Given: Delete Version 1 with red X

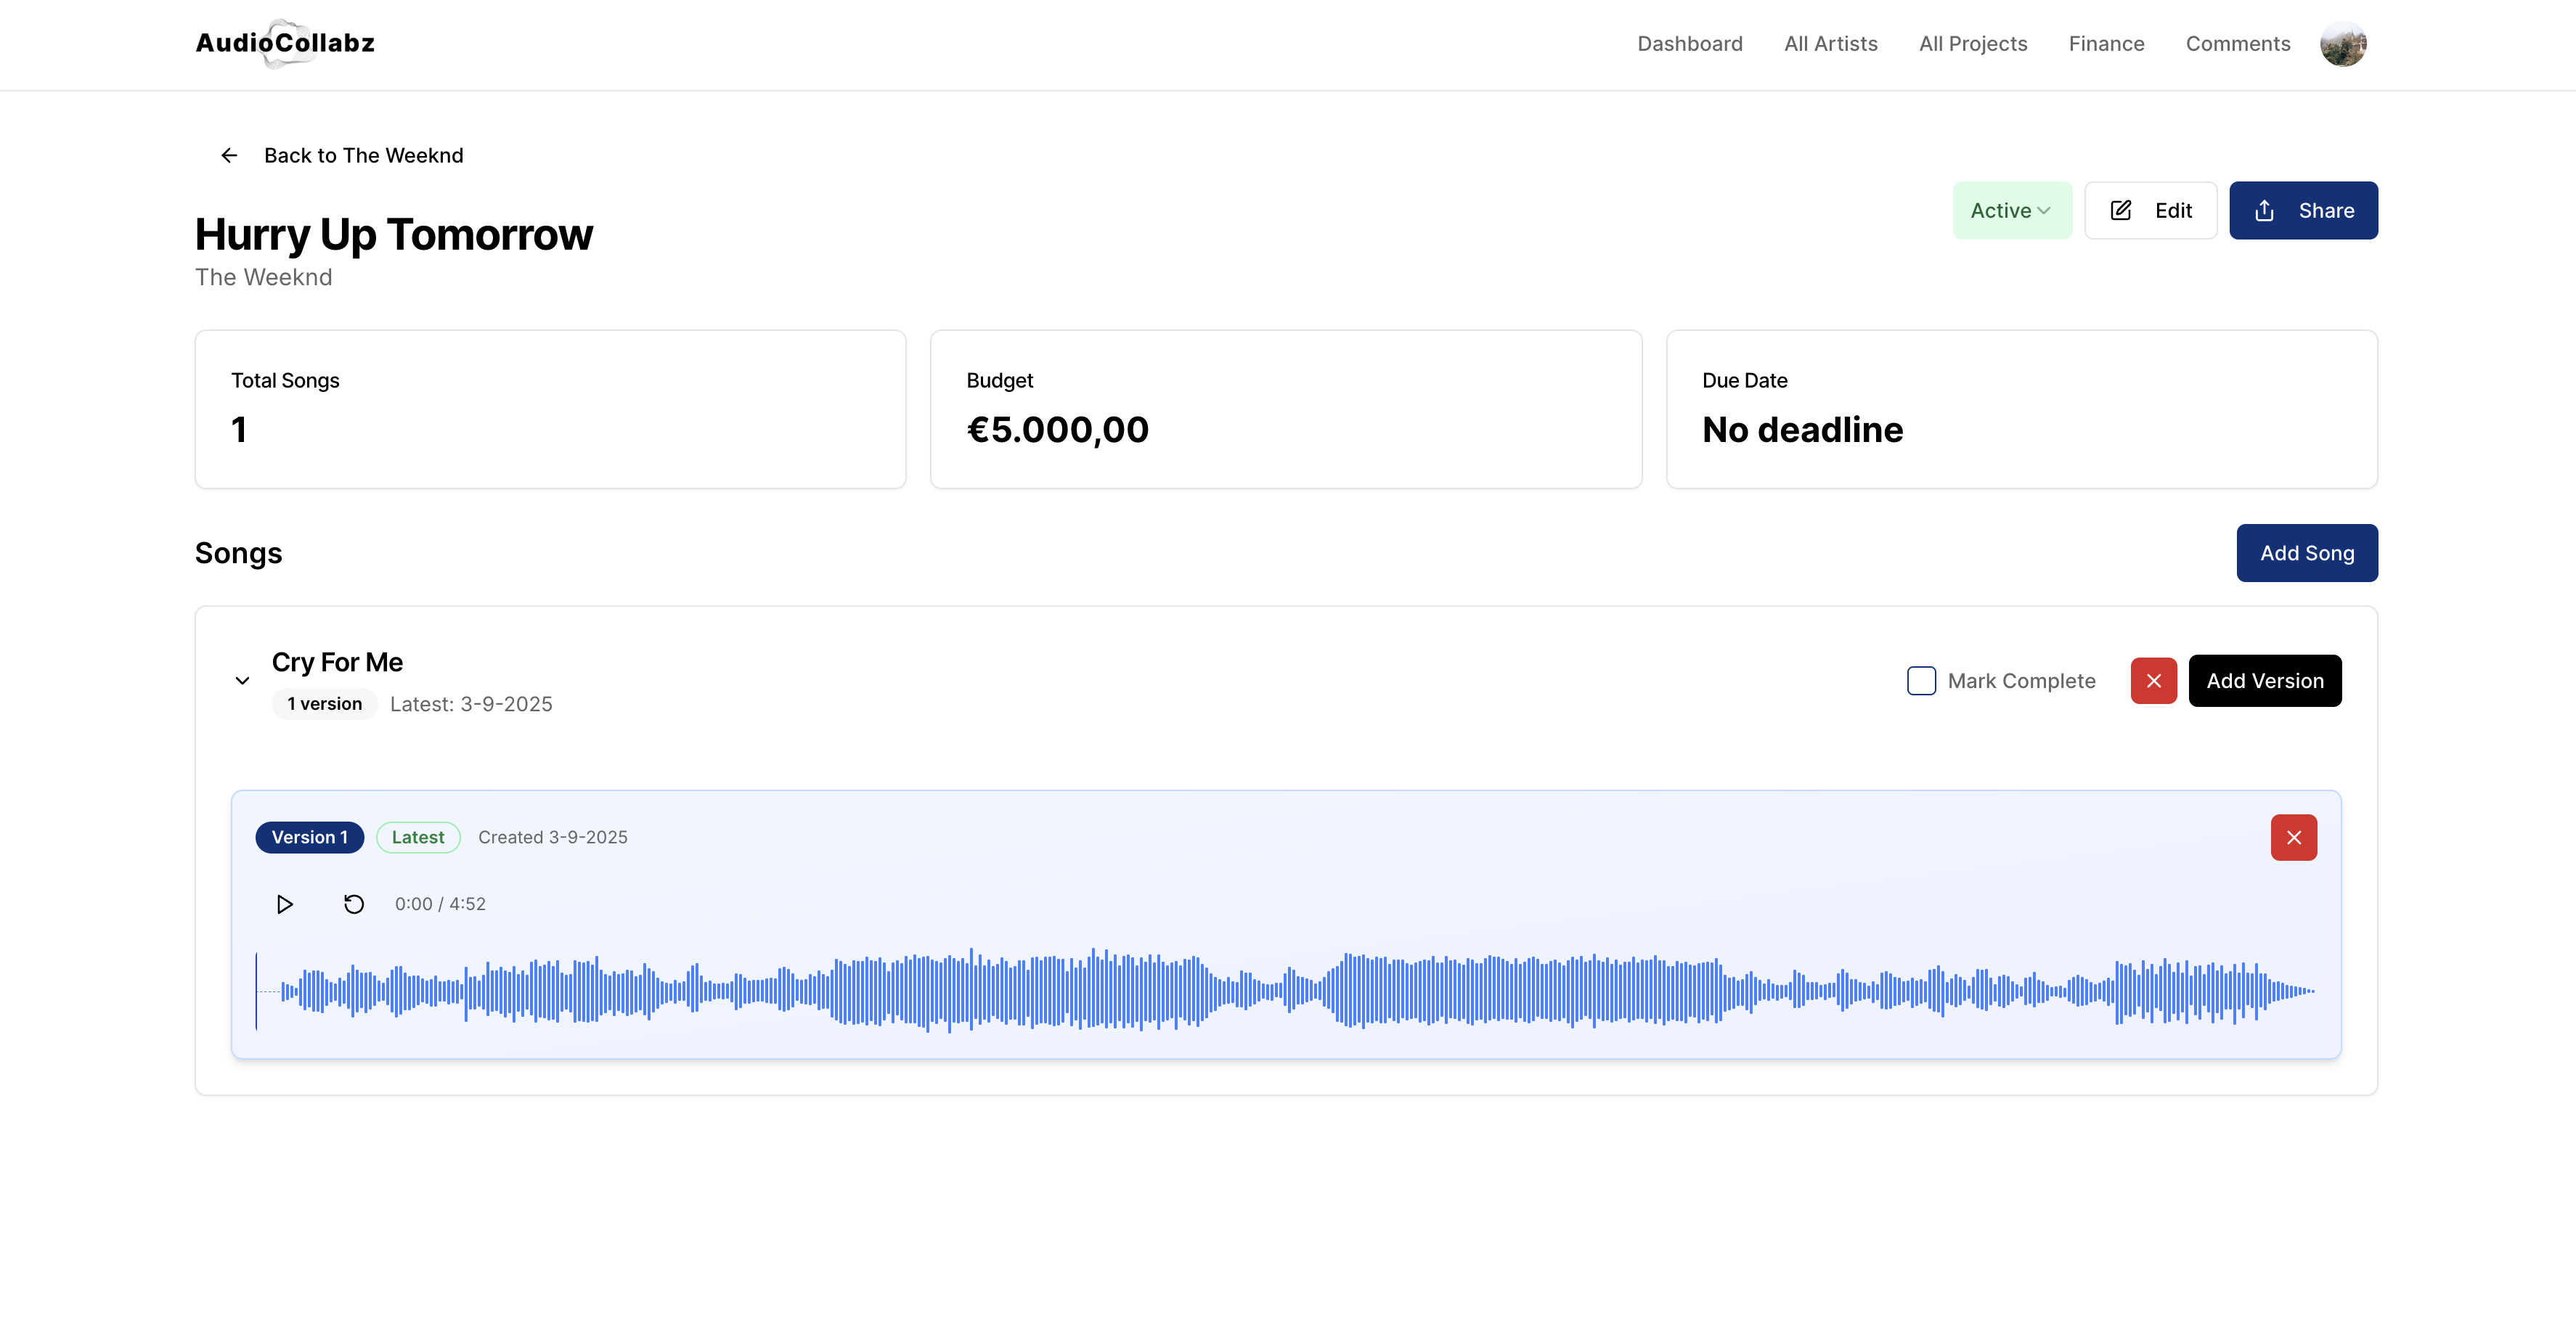Looking at the screenshot, I should pyautogui.click(x=2293, y=837).
